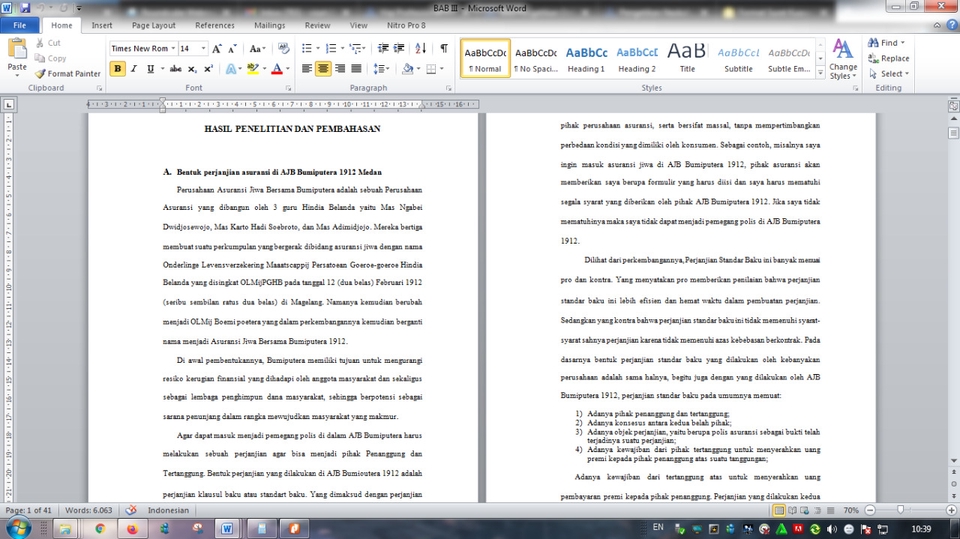This screenshot has height=539, width=960.
Task: Click the zoom slider handle
Action: (901, 510)
